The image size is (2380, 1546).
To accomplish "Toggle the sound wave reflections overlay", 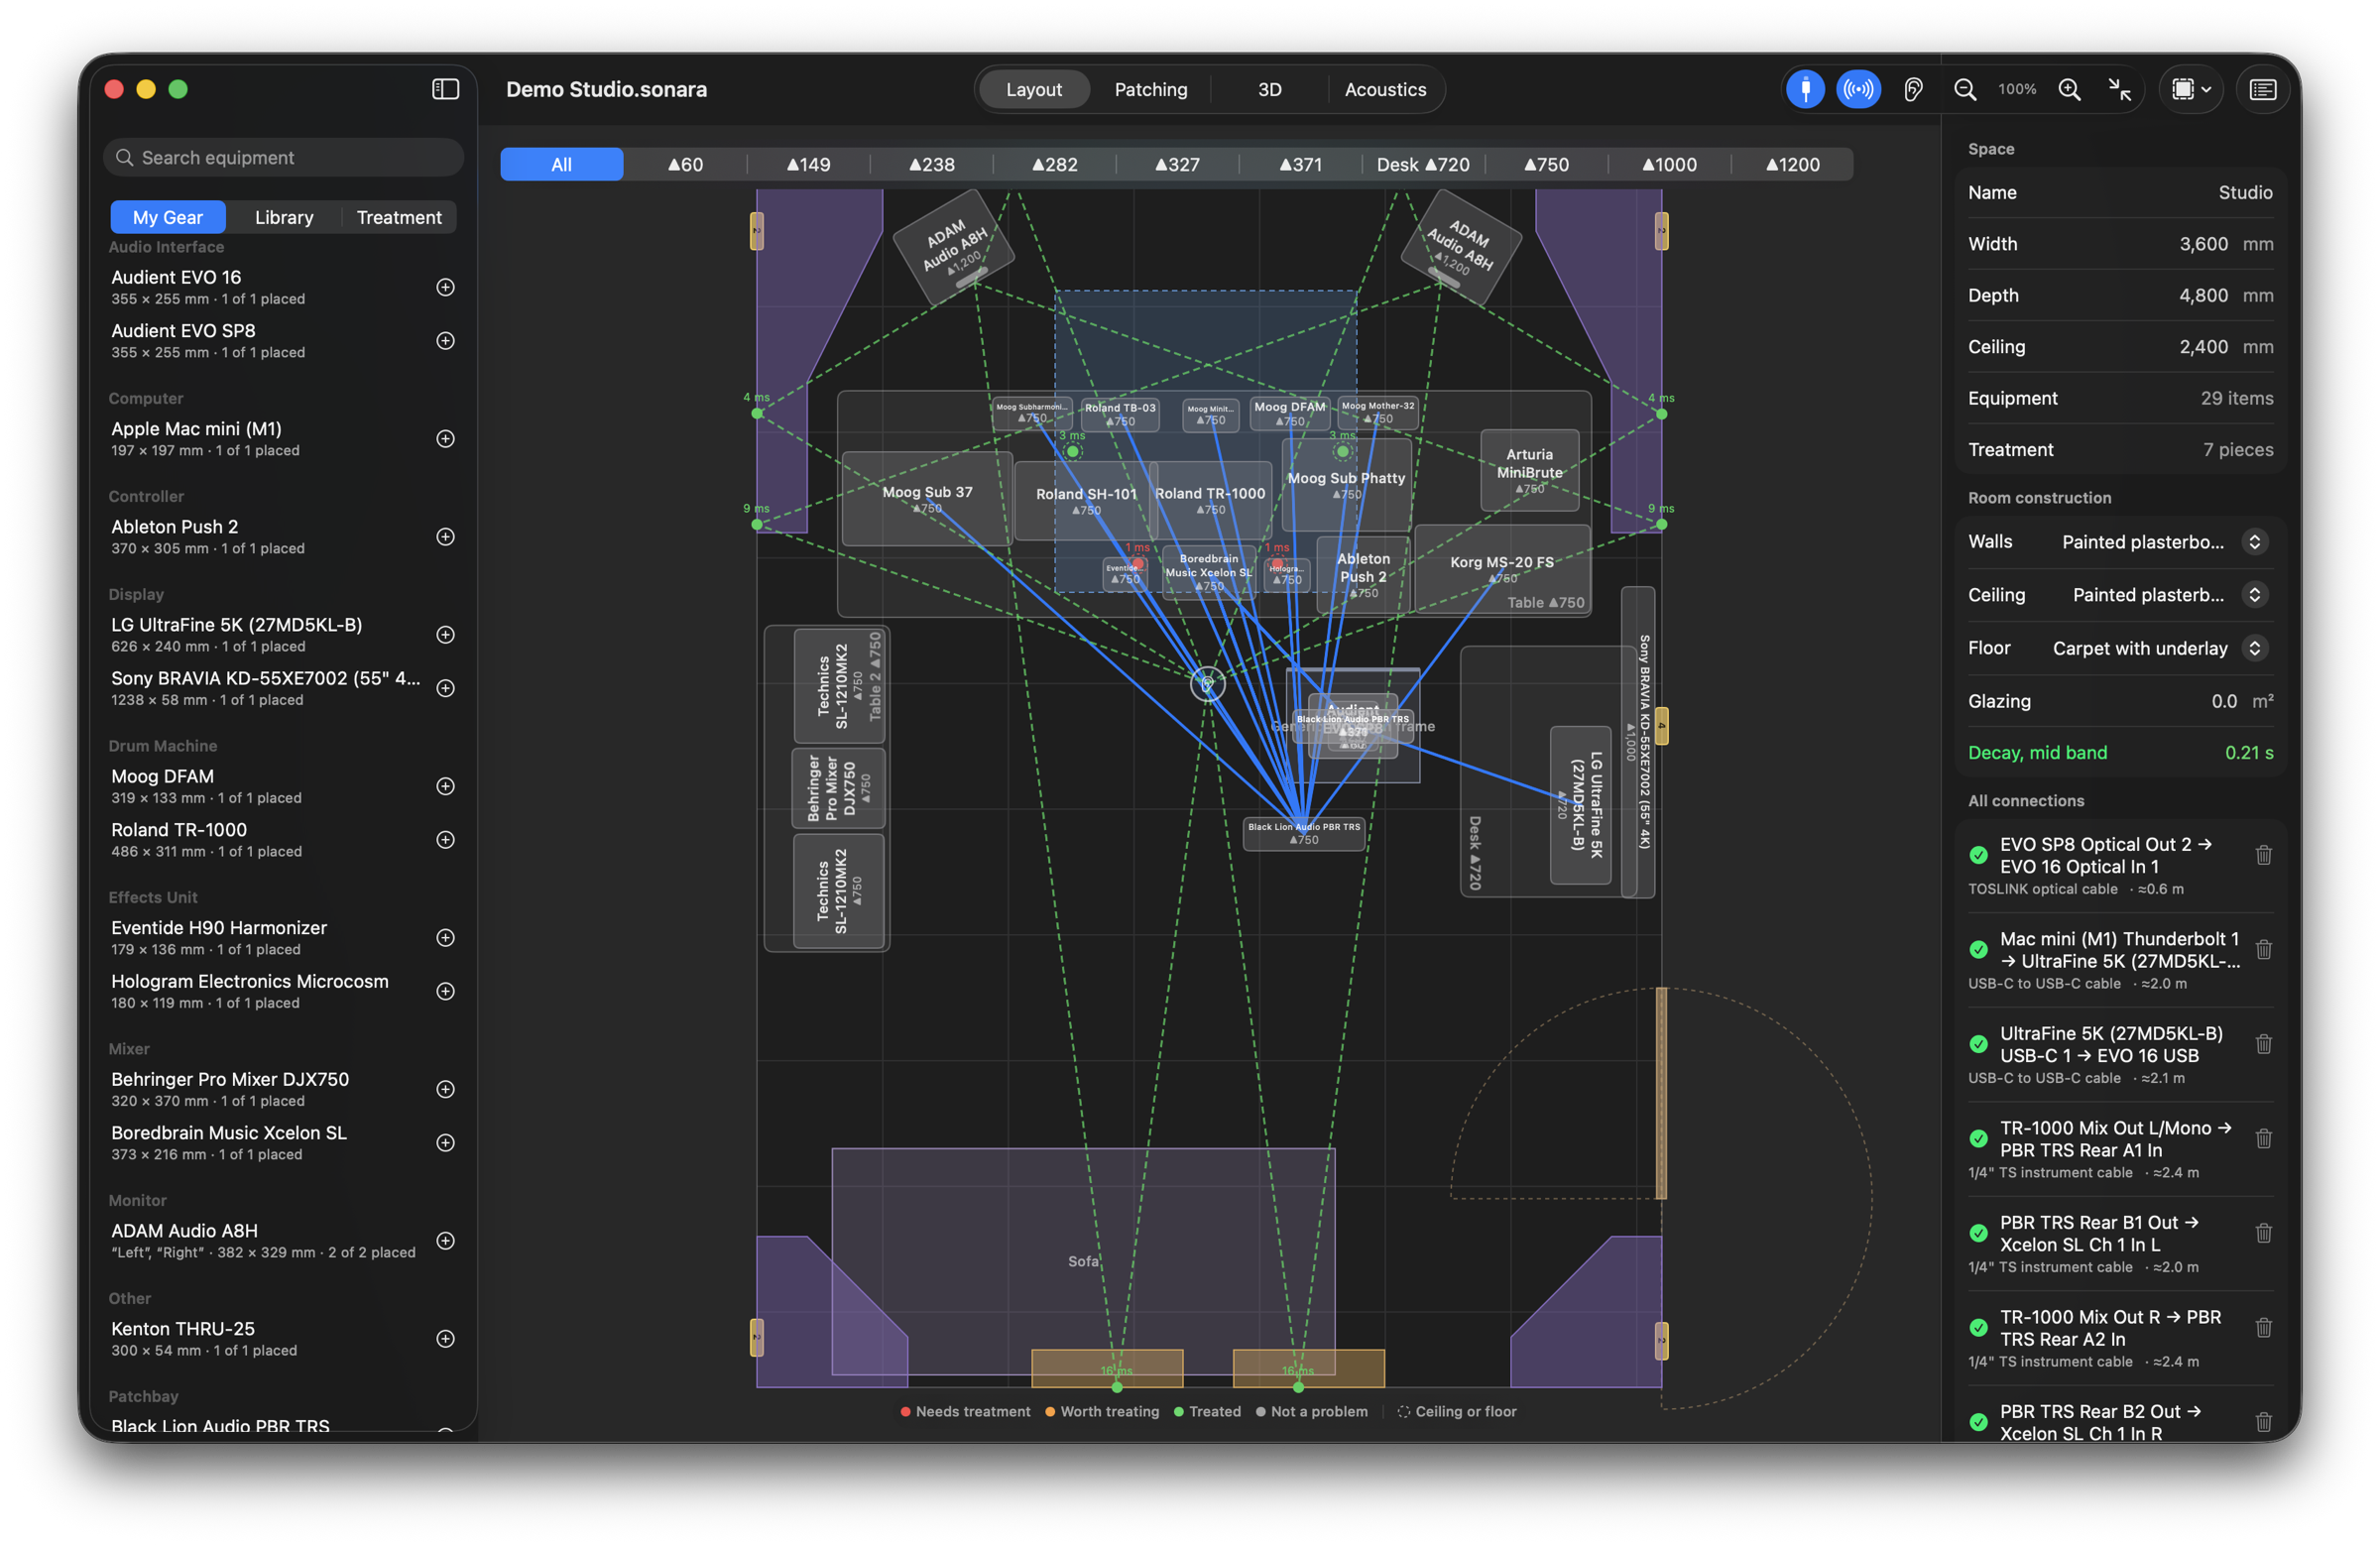I will tap(1858, 89).
